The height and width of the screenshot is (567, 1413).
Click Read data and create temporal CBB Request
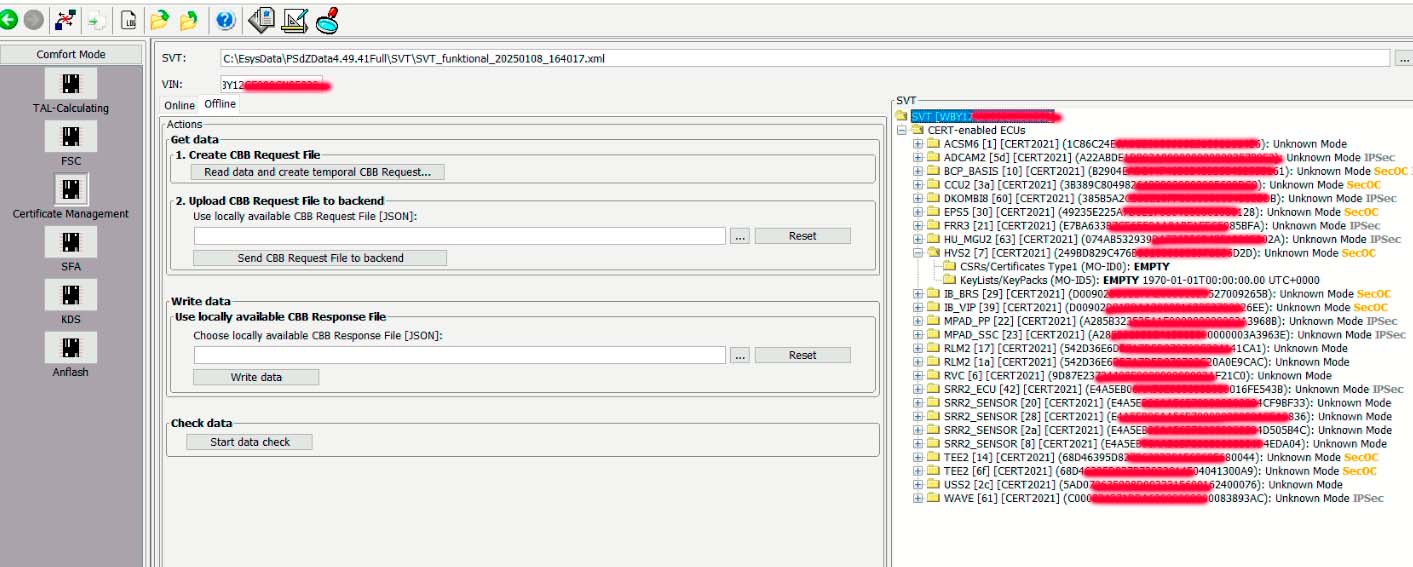click(318, 172)
